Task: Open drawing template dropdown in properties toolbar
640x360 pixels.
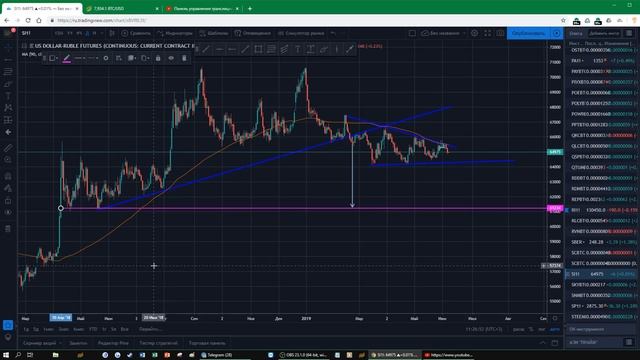Action: [52, 58]
